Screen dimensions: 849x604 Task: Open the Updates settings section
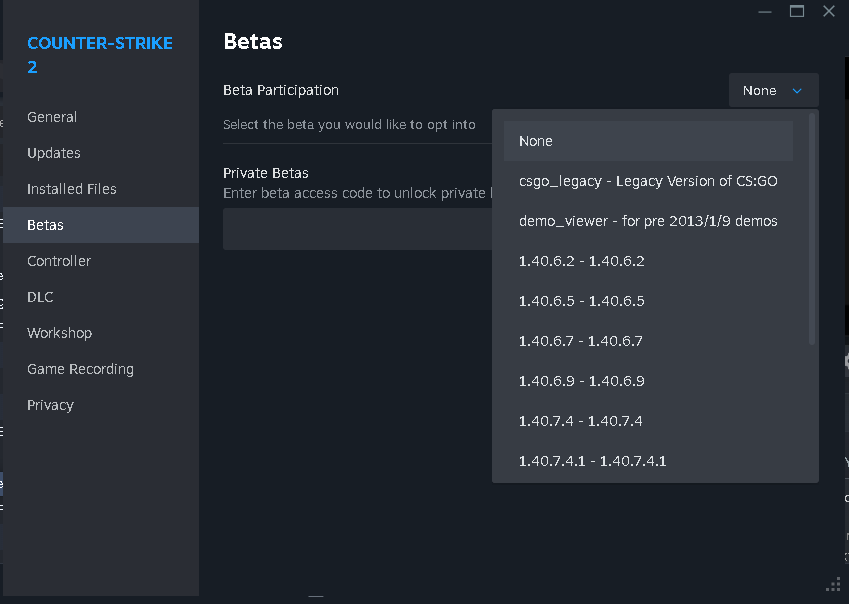pyautogui.click(x=54, y=153)
